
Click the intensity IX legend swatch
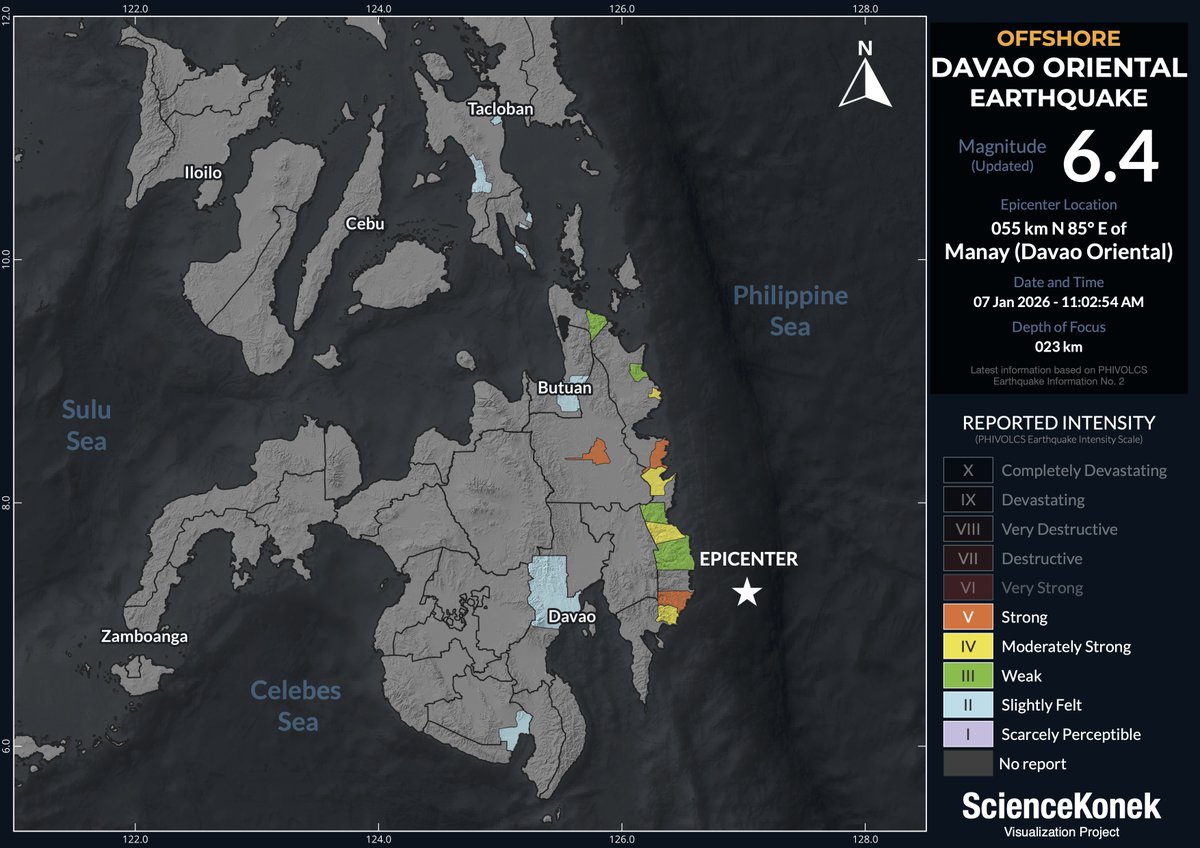point(967,499)
